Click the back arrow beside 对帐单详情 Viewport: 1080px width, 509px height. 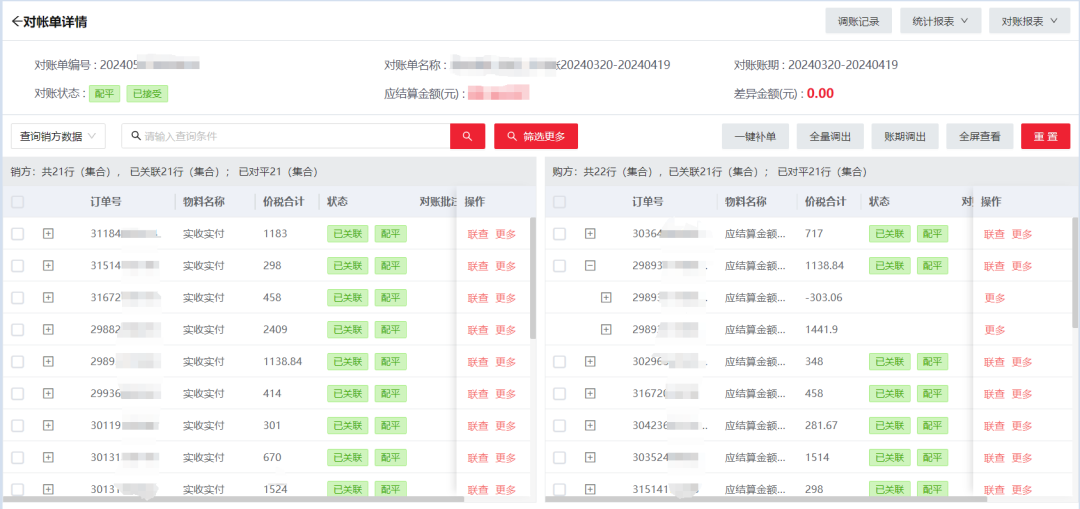(16, 21)
